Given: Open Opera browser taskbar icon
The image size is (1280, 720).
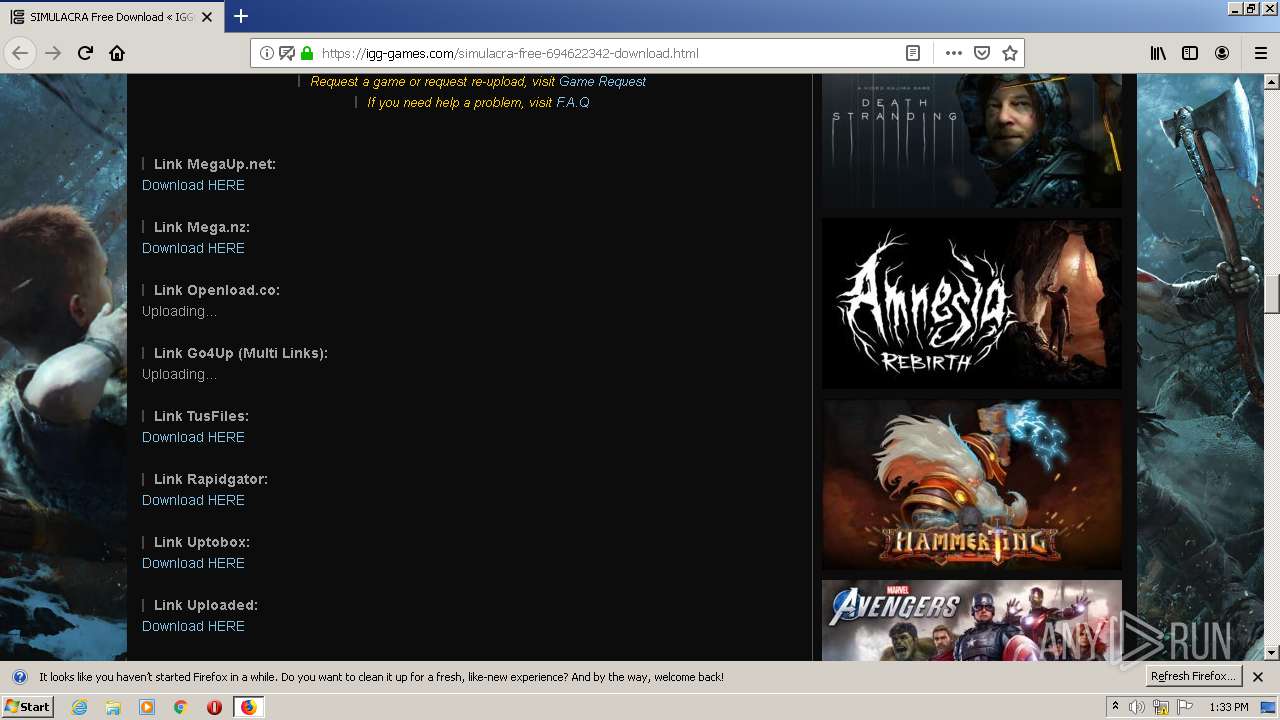Looking at the screenshot, I should [x=214, y=707].
